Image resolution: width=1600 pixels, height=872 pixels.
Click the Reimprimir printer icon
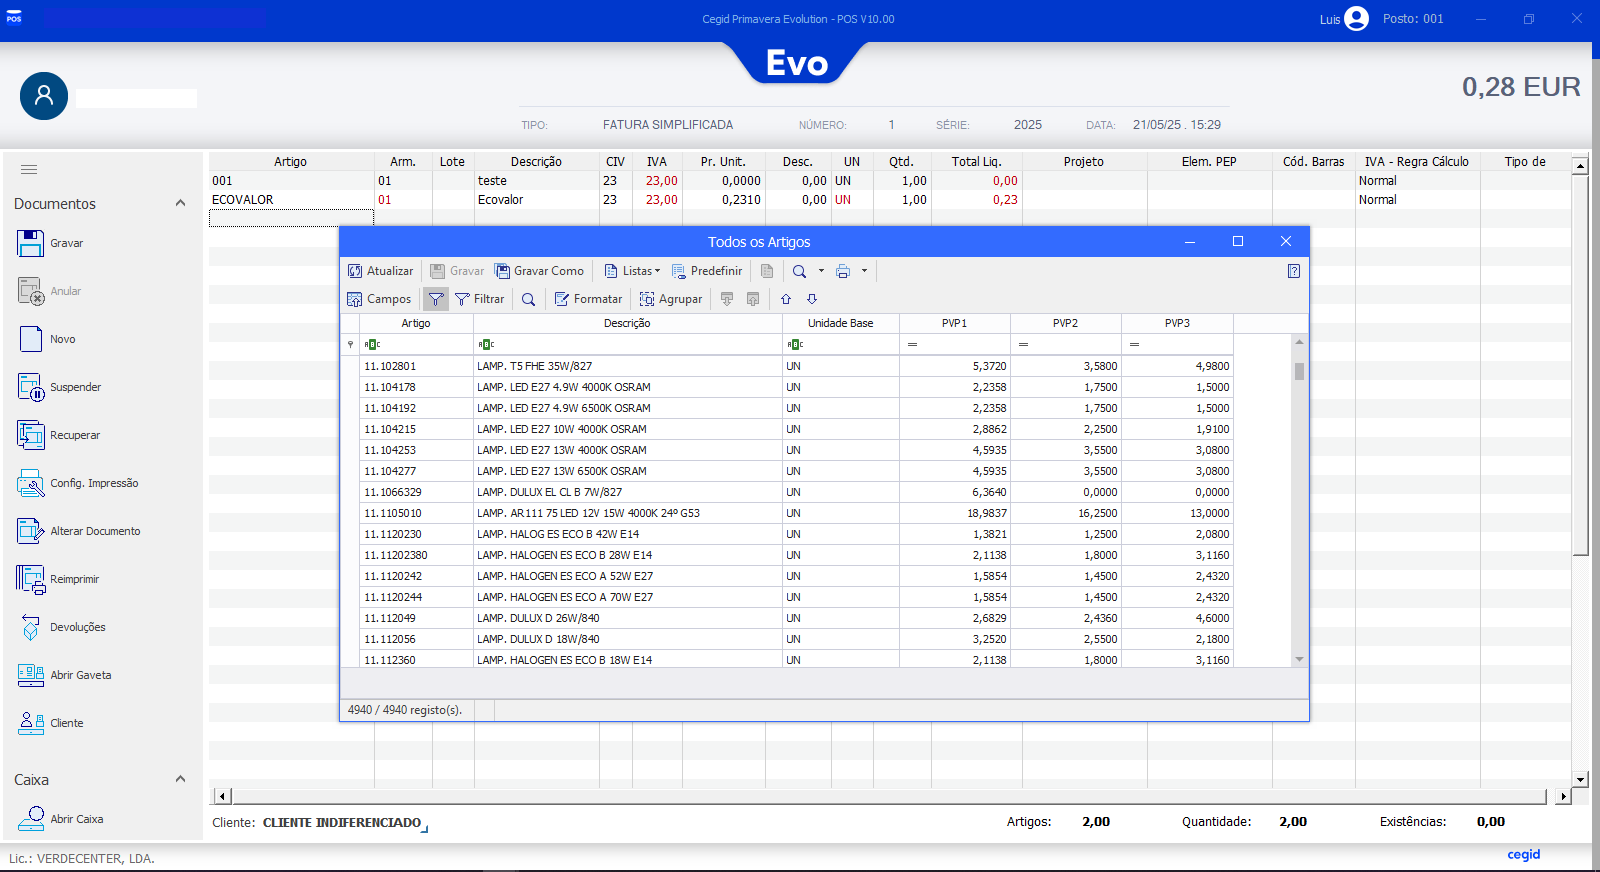pos(31,579)
